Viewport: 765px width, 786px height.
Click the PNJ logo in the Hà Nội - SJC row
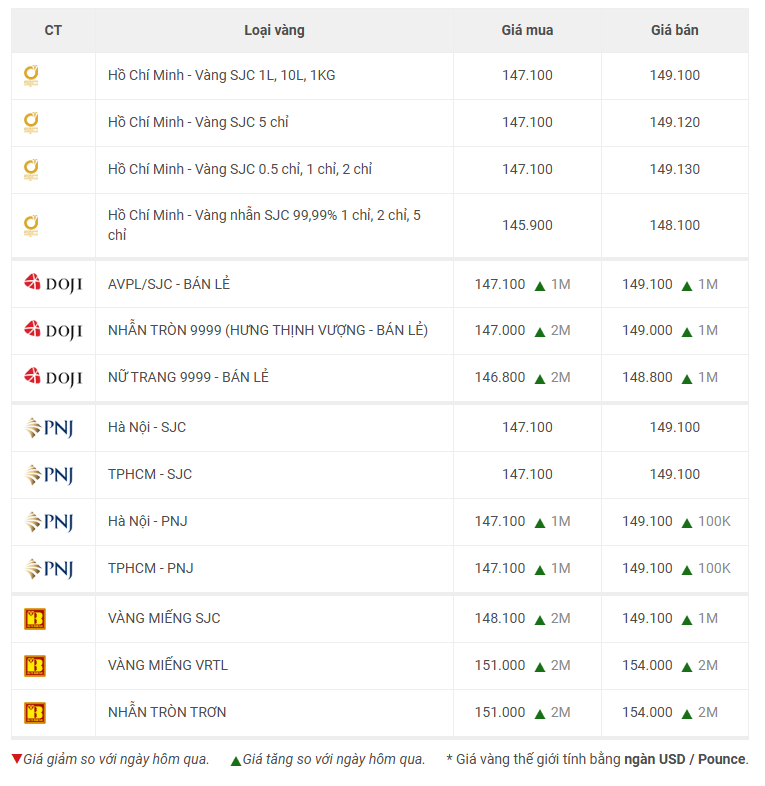(49, 428)
